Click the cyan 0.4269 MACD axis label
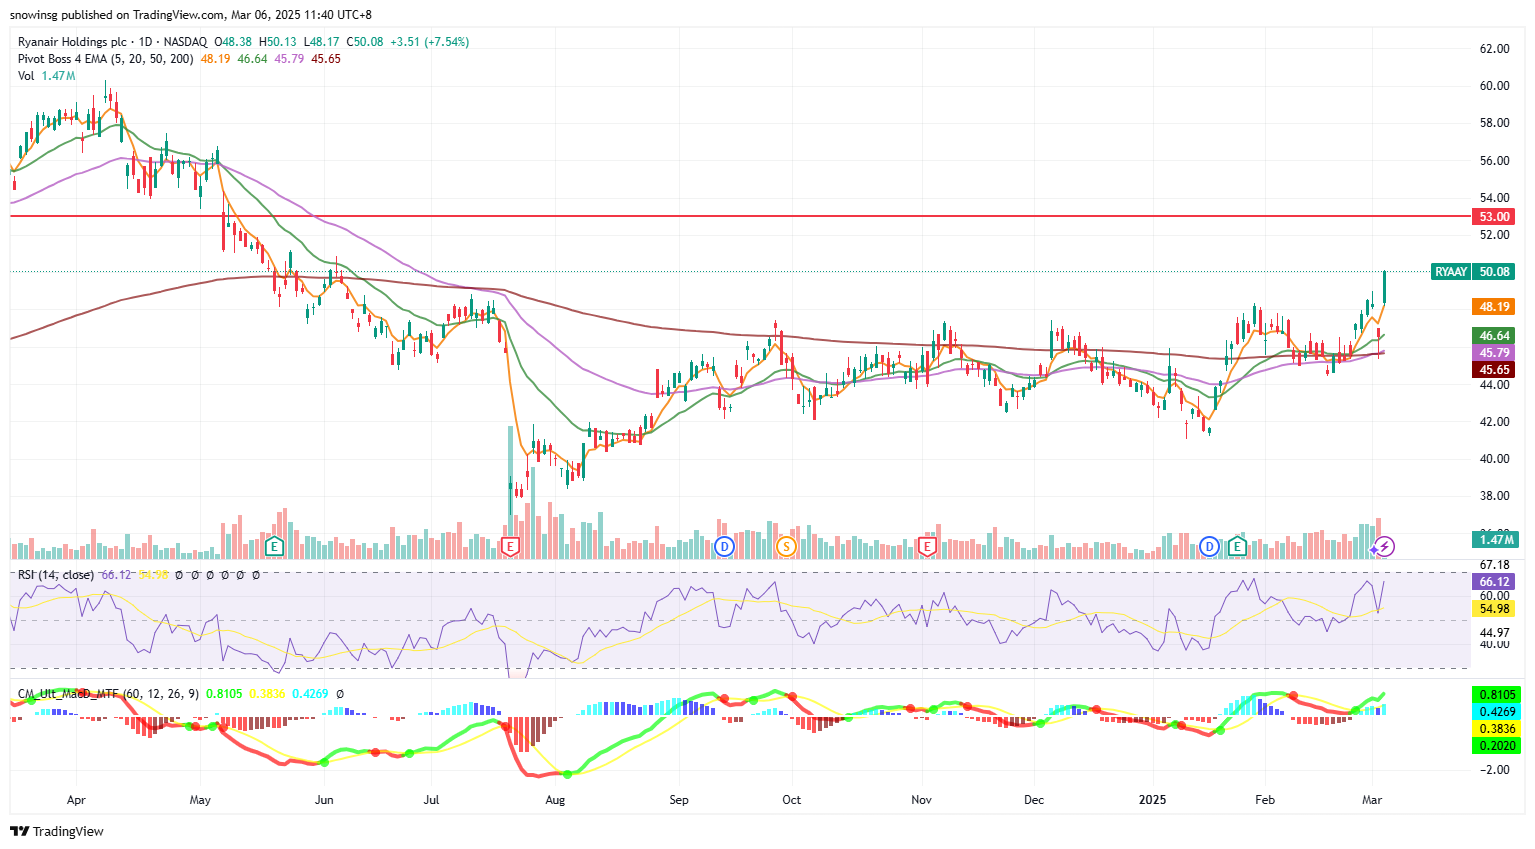1535x849 pixels. coord(1497,712)
